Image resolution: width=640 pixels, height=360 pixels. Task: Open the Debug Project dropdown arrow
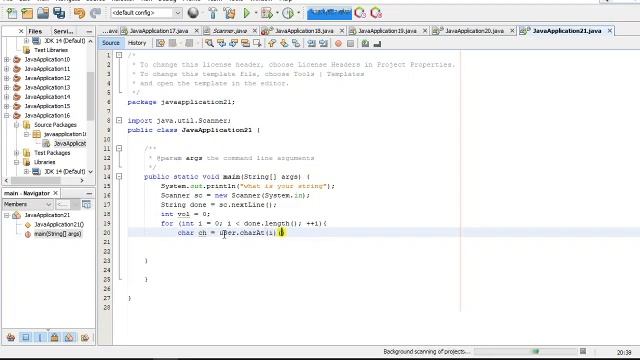(x=277, y=13)
